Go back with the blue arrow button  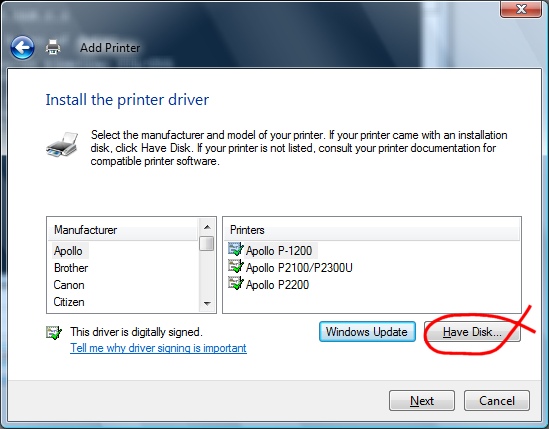(22, 47)
